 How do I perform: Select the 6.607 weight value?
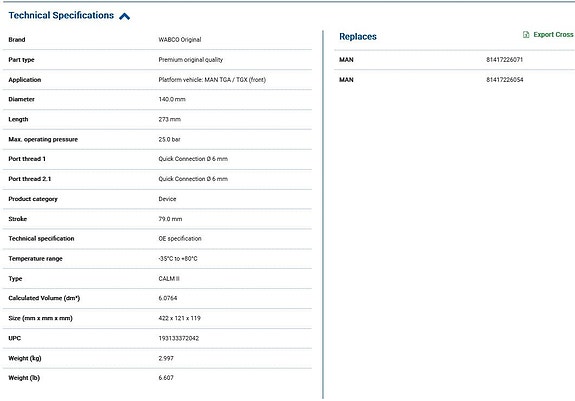click(166, 378)
